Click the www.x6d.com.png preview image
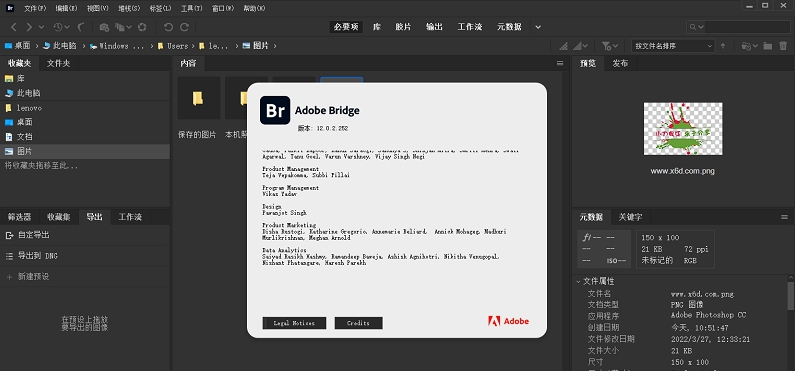Viewport: 795px width, 371px height. [683, 128]
